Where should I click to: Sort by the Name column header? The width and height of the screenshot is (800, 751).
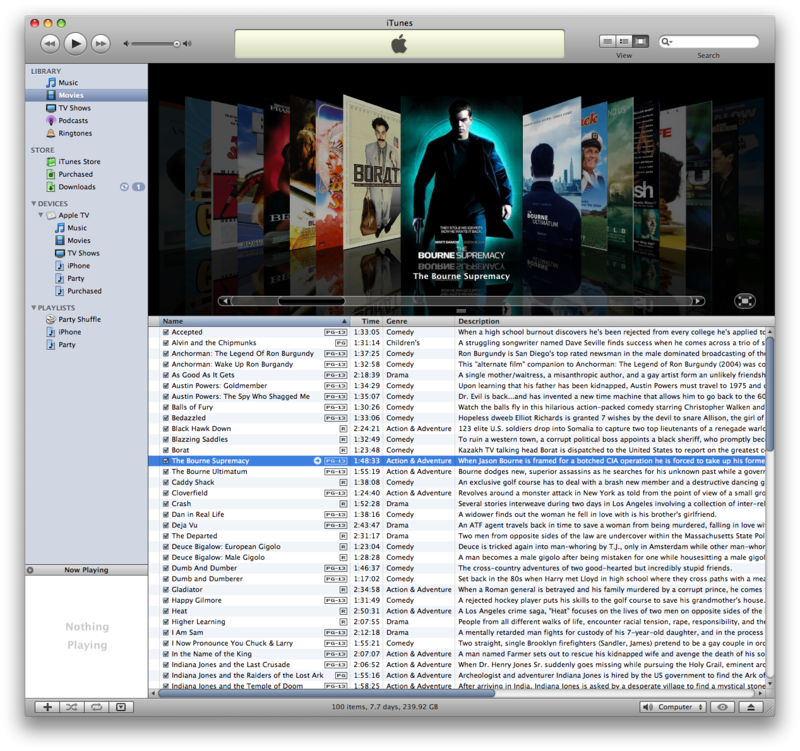pyautogui.click(x=254, y=321)
